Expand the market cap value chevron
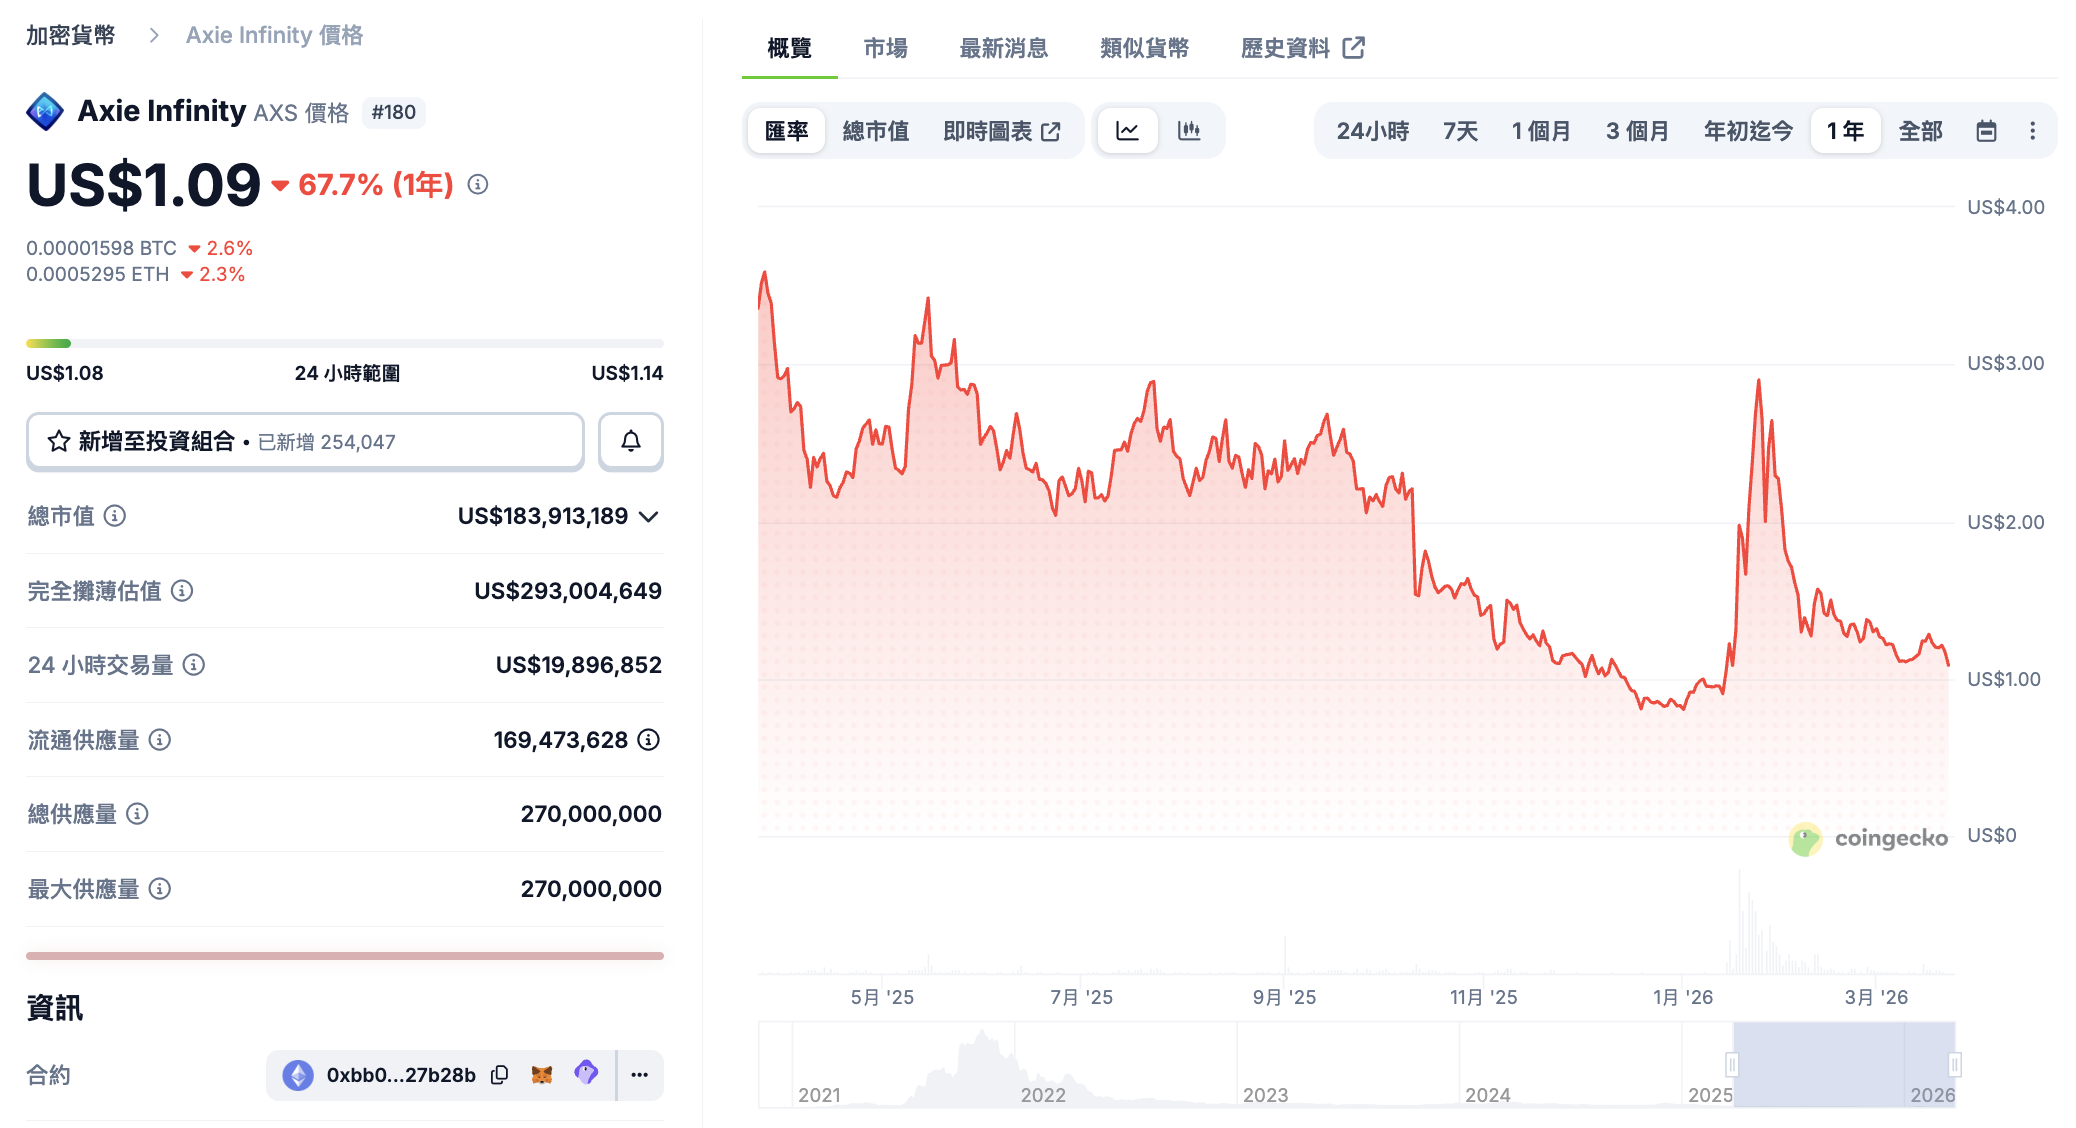 [649, 517]
